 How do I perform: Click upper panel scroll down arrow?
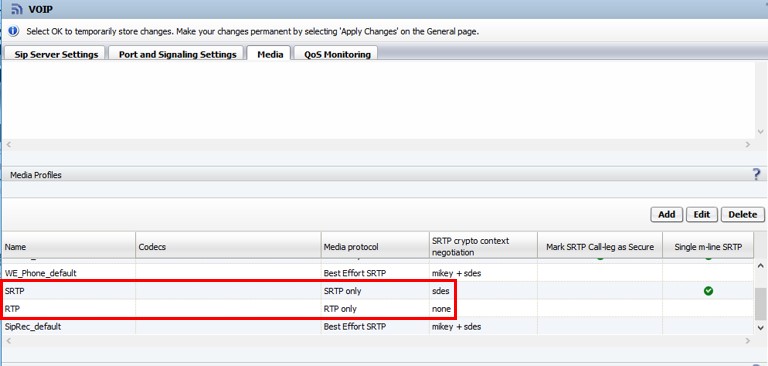point(760,132)
